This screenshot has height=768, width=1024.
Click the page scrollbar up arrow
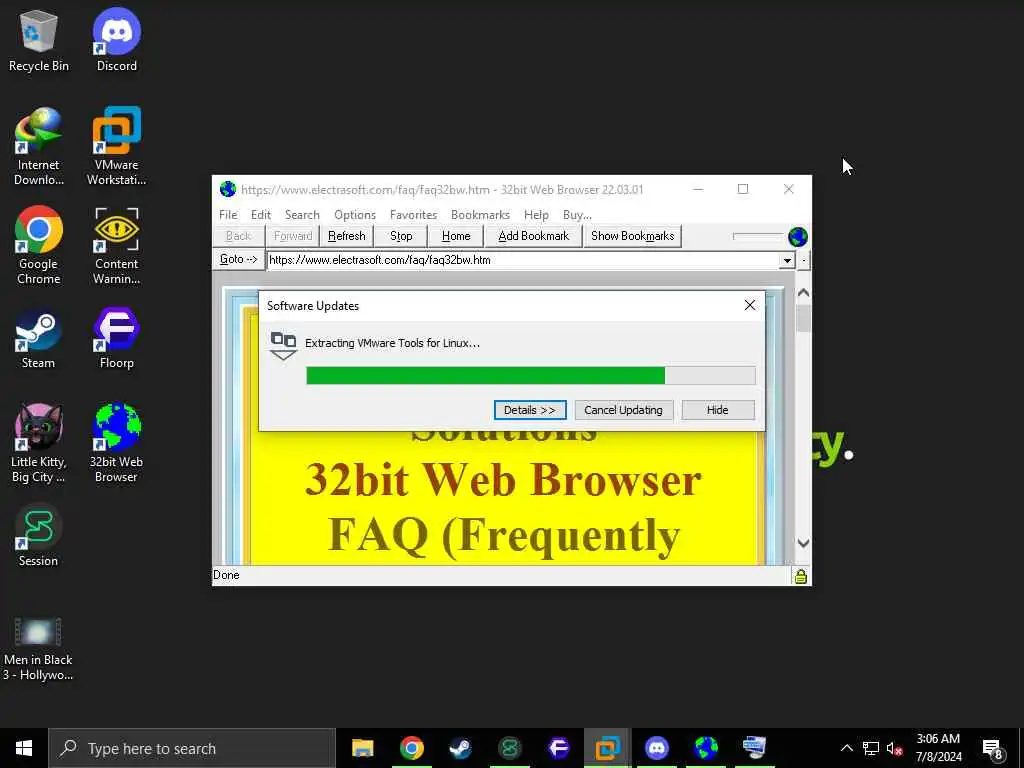[803, 293]
